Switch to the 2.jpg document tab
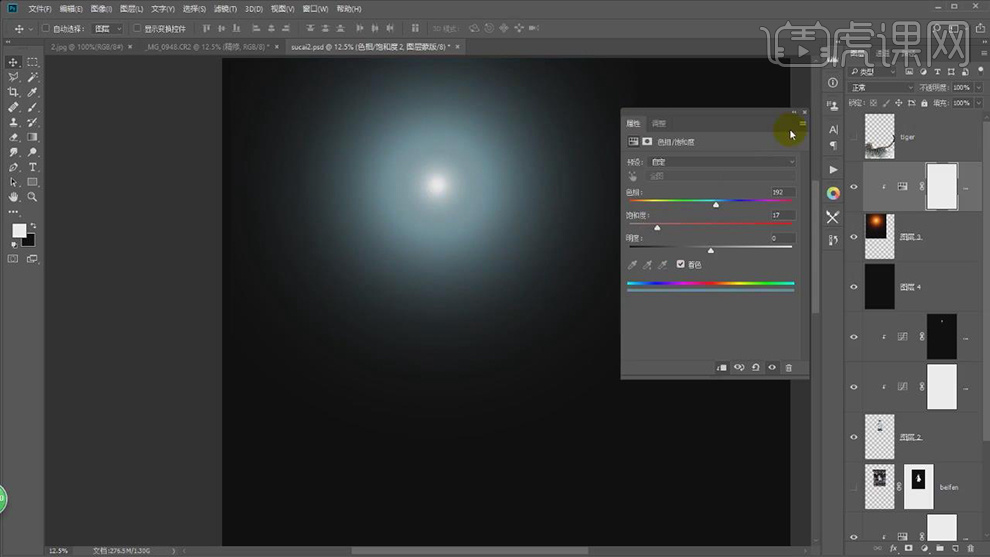This screenshot has width=990, height=557. 84,47
